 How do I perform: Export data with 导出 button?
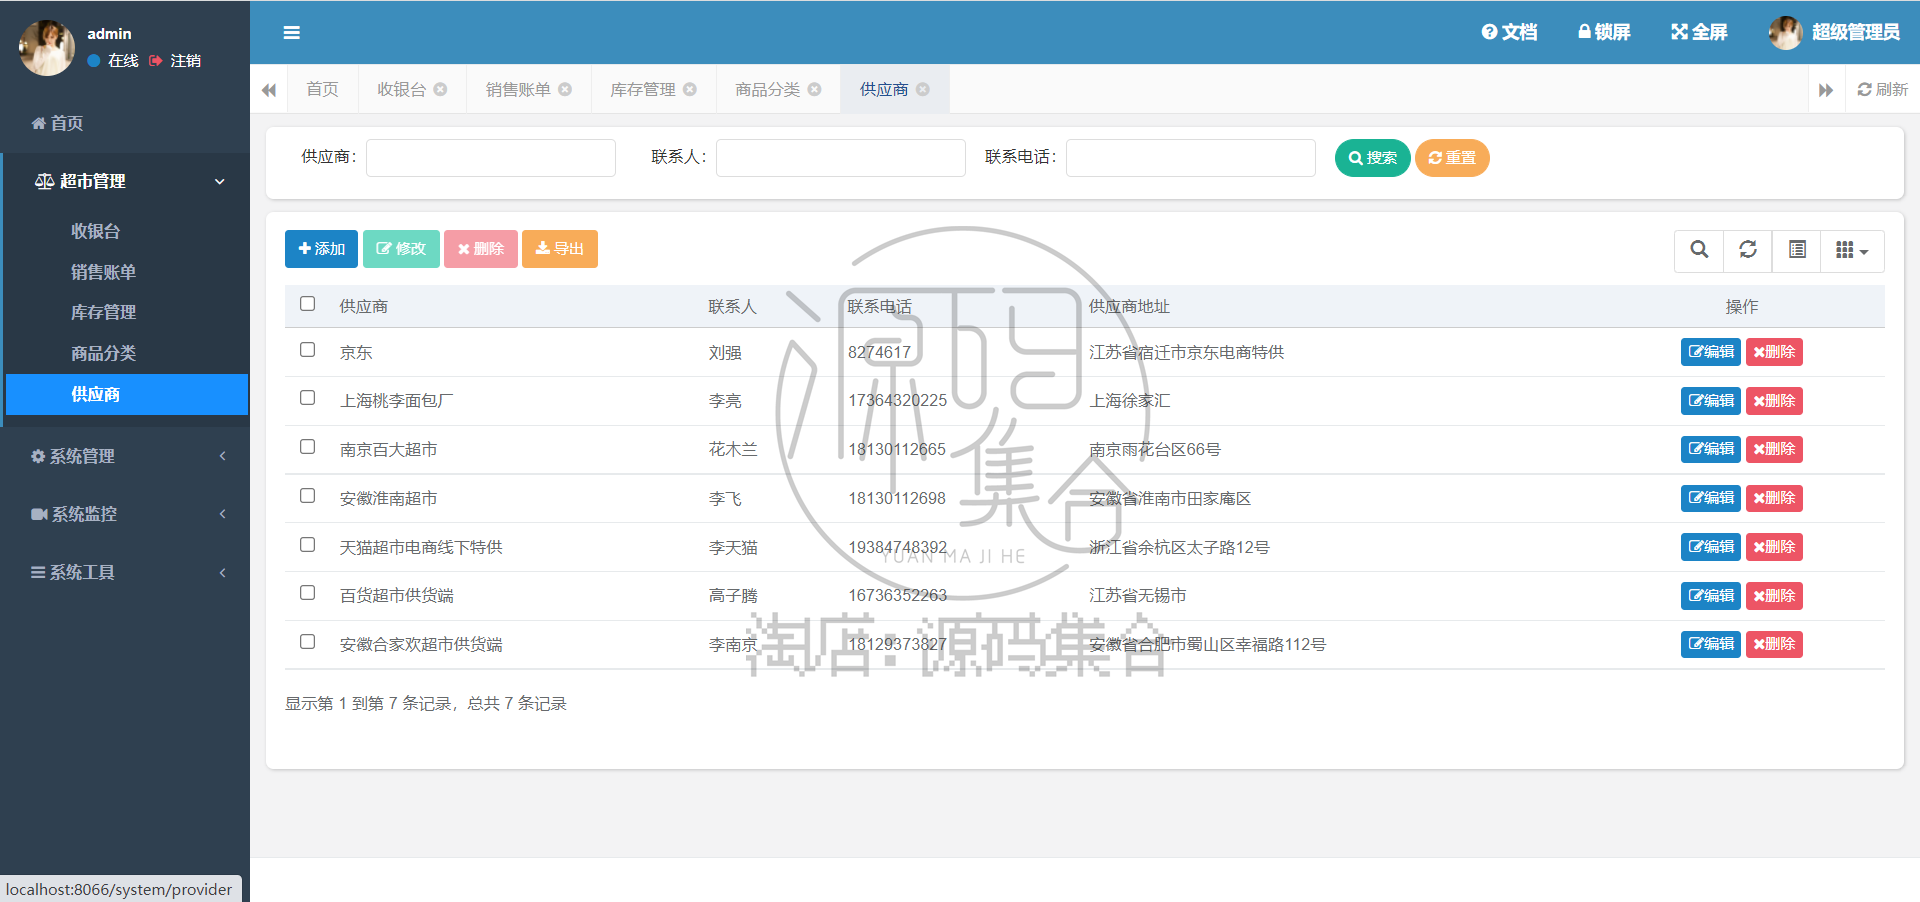click(560, 249)
